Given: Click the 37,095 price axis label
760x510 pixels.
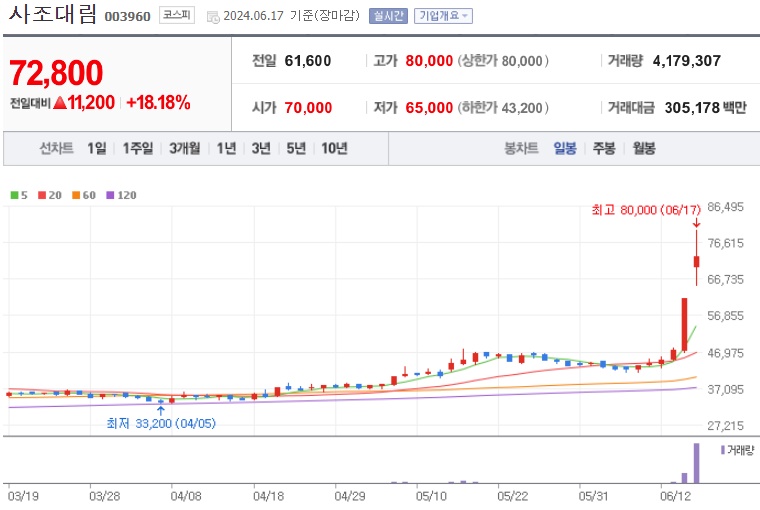Looking at the screenshot, I should 725,389.
